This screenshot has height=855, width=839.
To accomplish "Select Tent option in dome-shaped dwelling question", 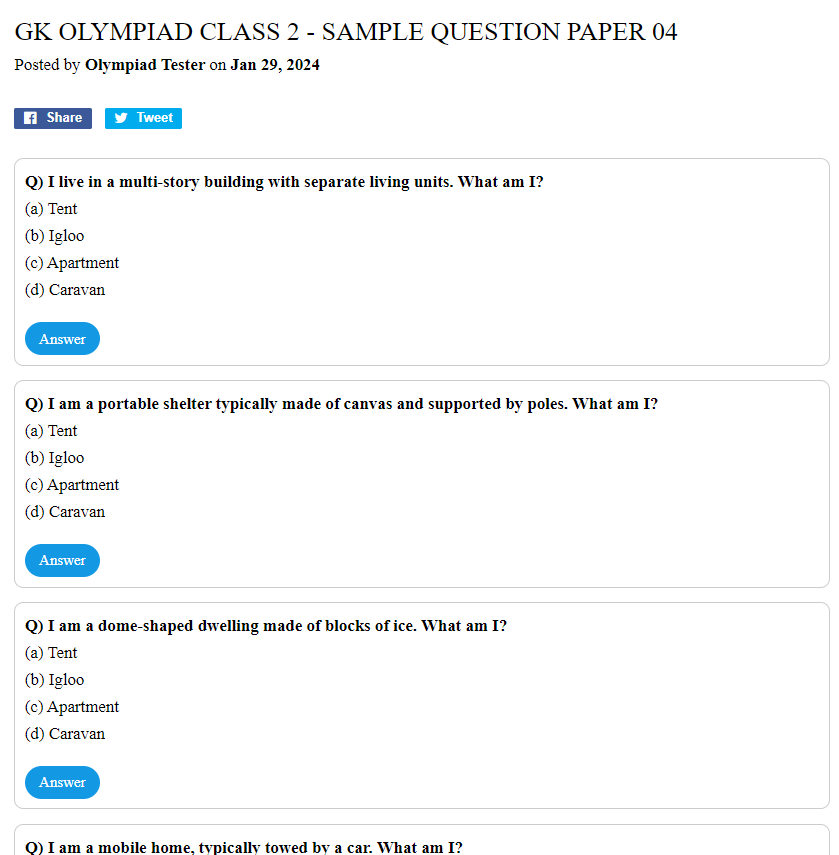I will point(51,653).
